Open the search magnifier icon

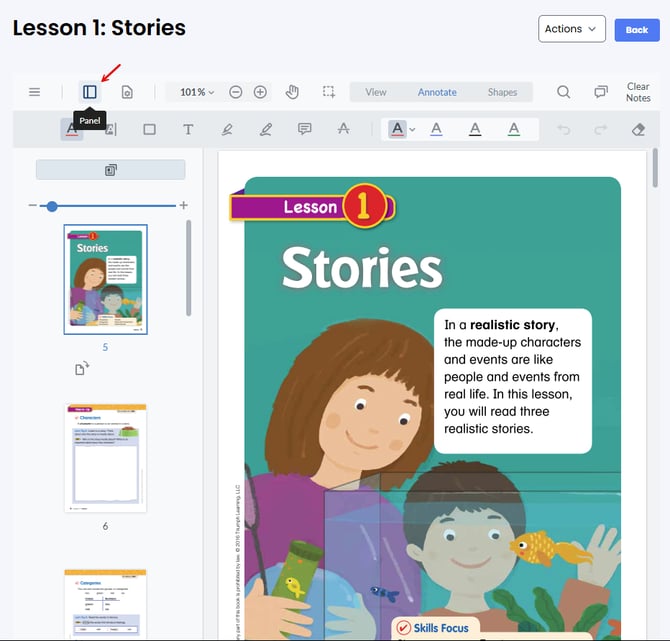[564, 92]
